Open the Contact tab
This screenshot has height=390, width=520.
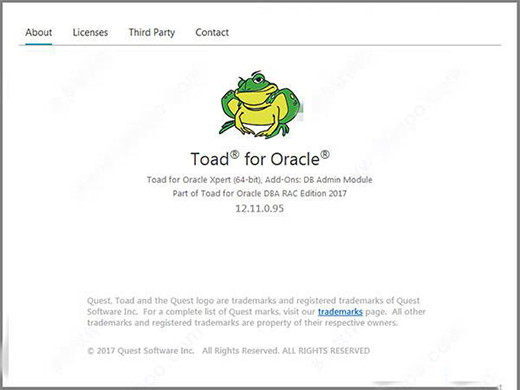tap(212, 33)
